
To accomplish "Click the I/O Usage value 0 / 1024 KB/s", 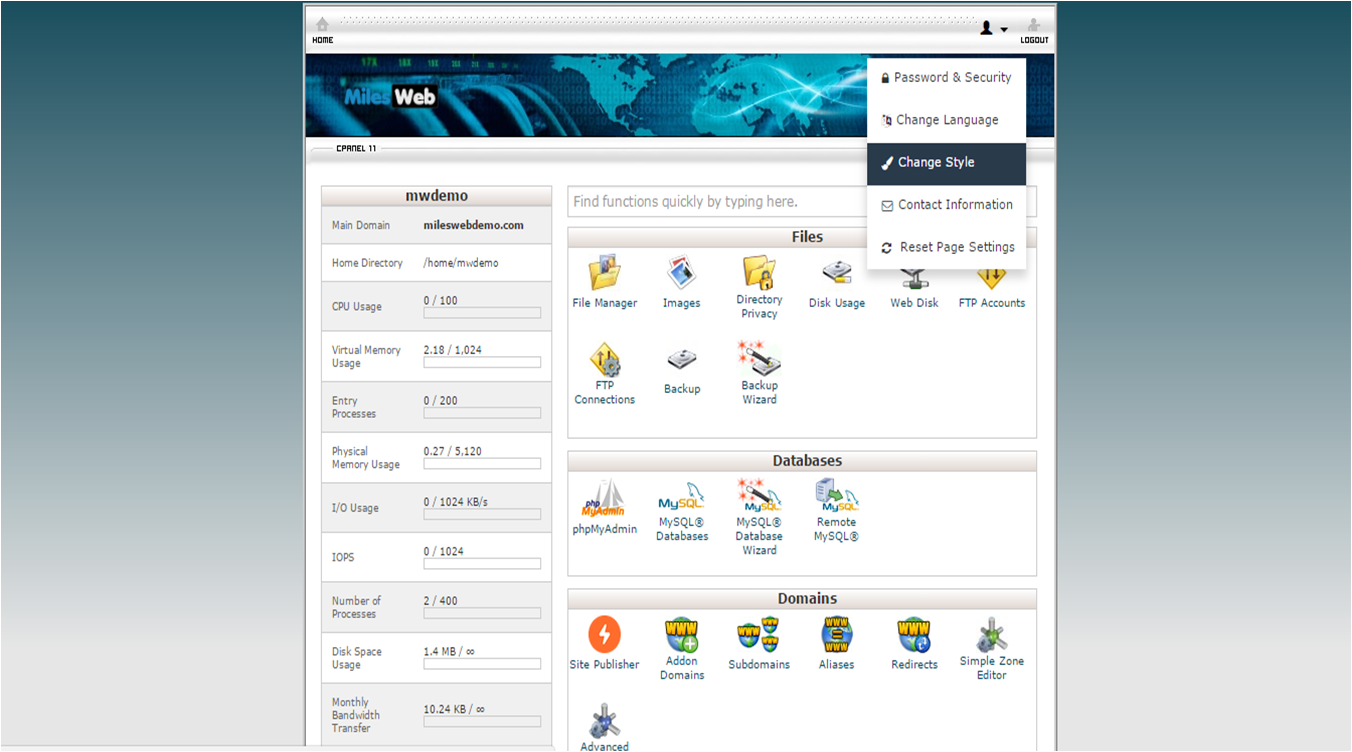I will pyautogui.click(x=456, y=501).
